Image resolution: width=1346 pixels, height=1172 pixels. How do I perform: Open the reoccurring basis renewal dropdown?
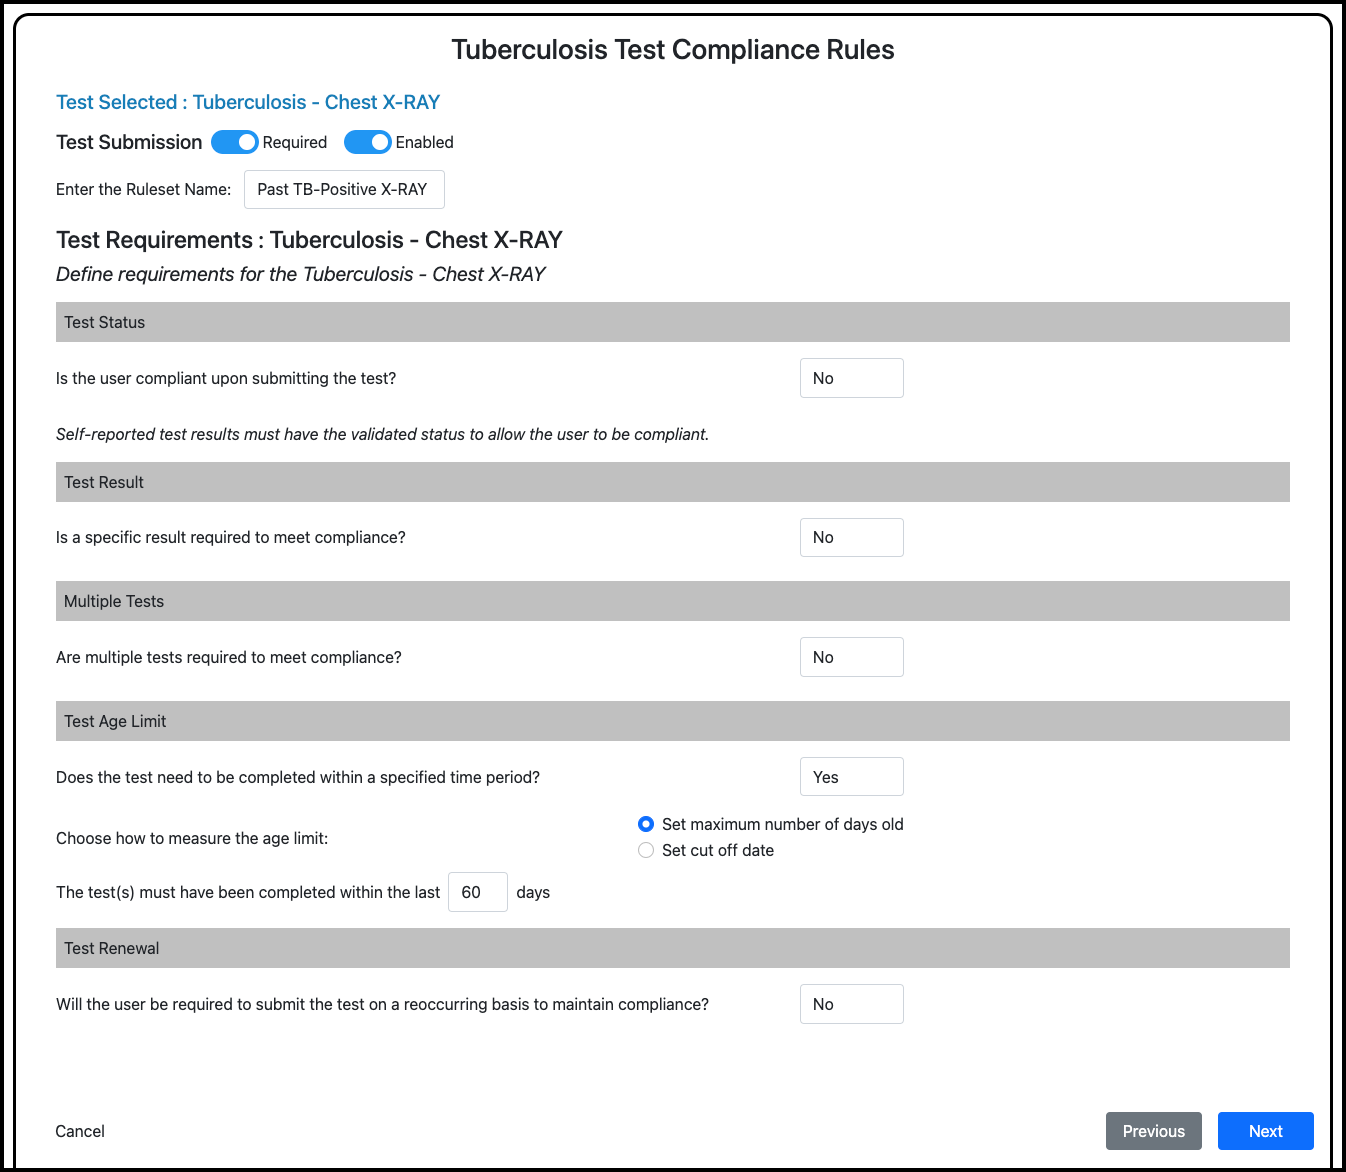(851, 1004)
